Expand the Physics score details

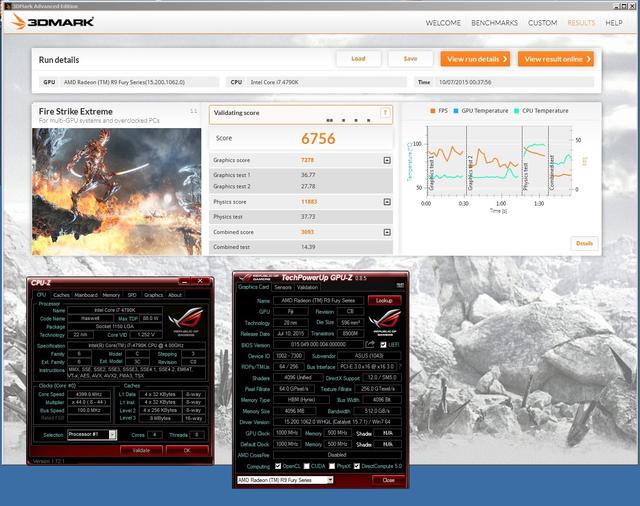pyautogui.click(x=387, y=202)
